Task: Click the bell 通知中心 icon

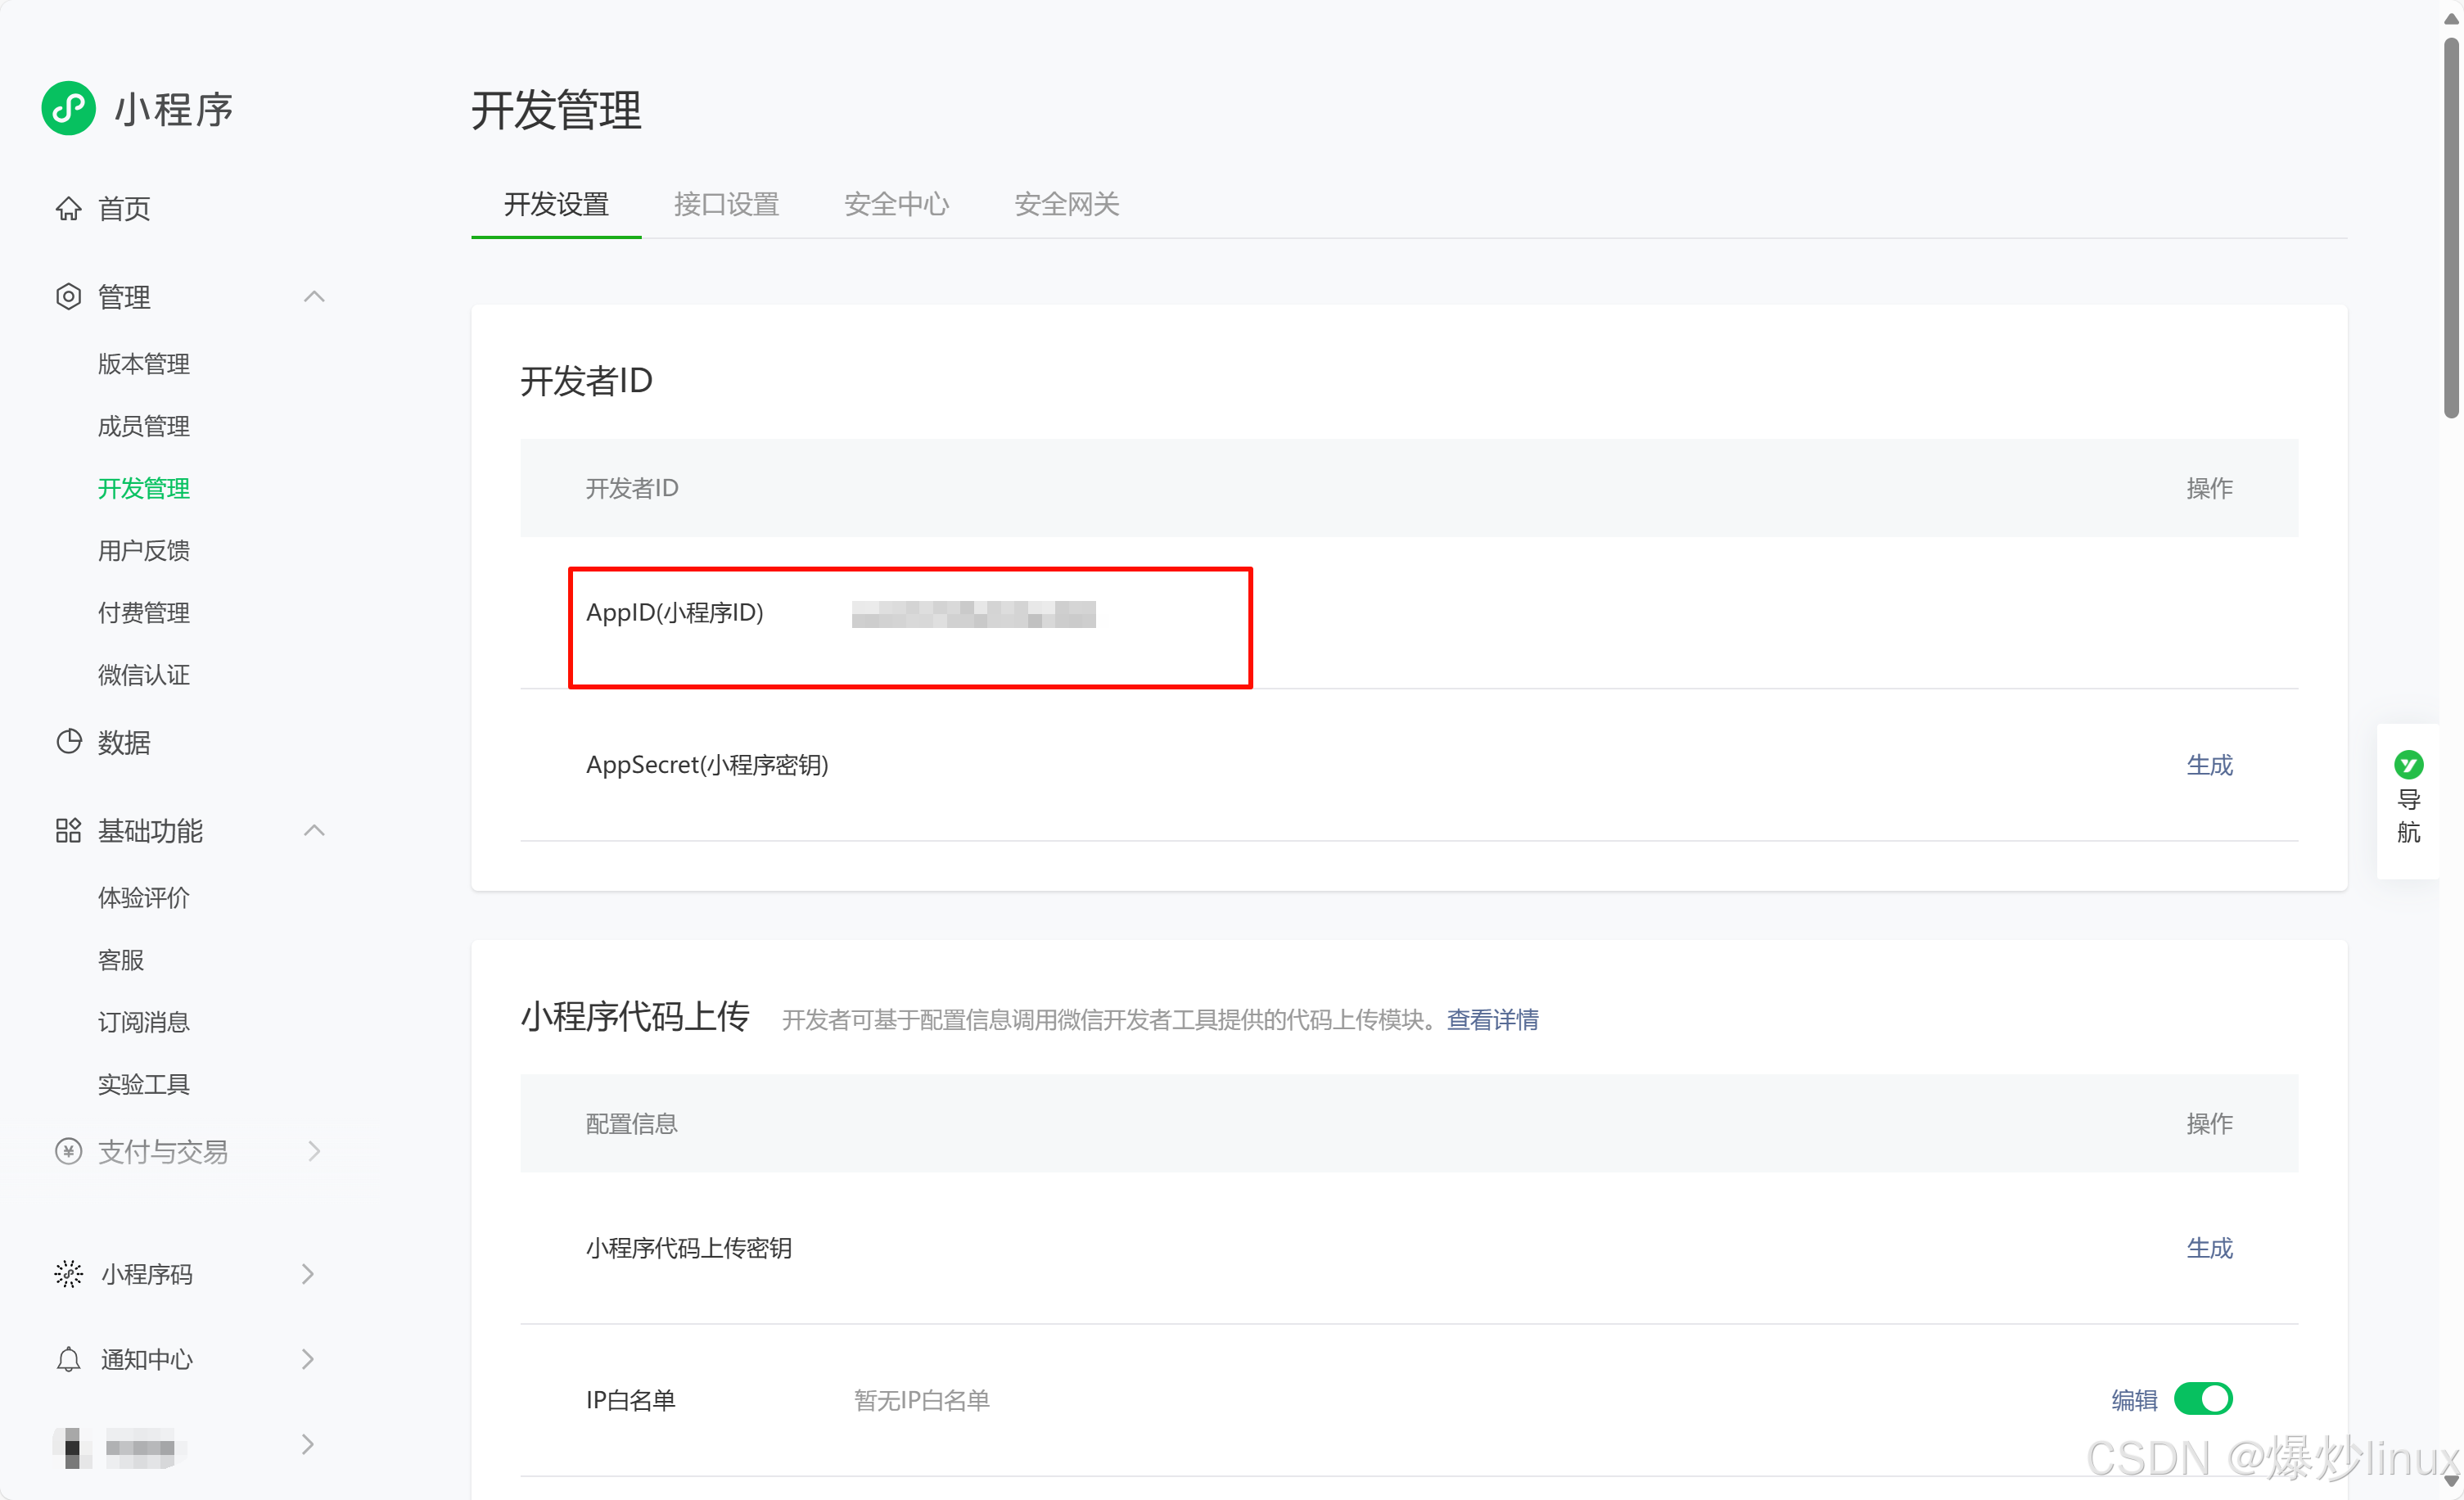Action: (x=68, y=1360)
